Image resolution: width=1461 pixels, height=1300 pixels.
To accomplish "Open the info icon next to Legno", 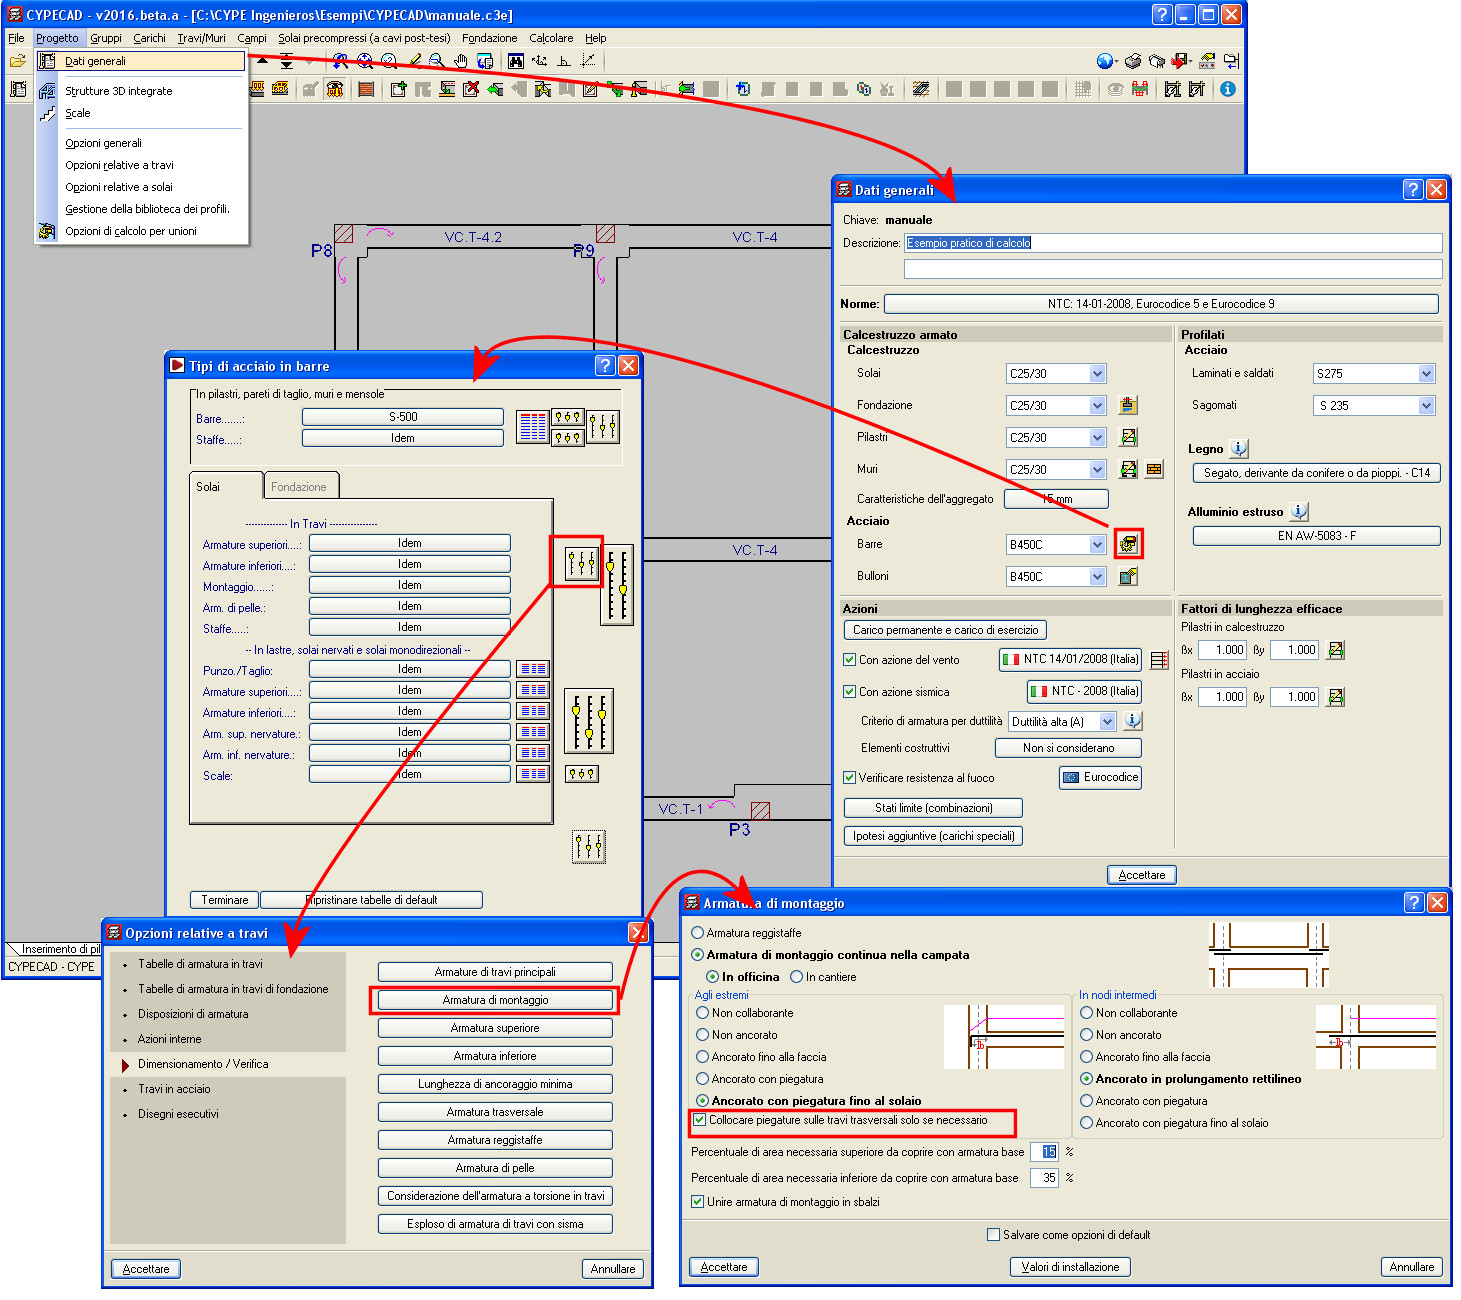I will click(x=1238, y=448).
